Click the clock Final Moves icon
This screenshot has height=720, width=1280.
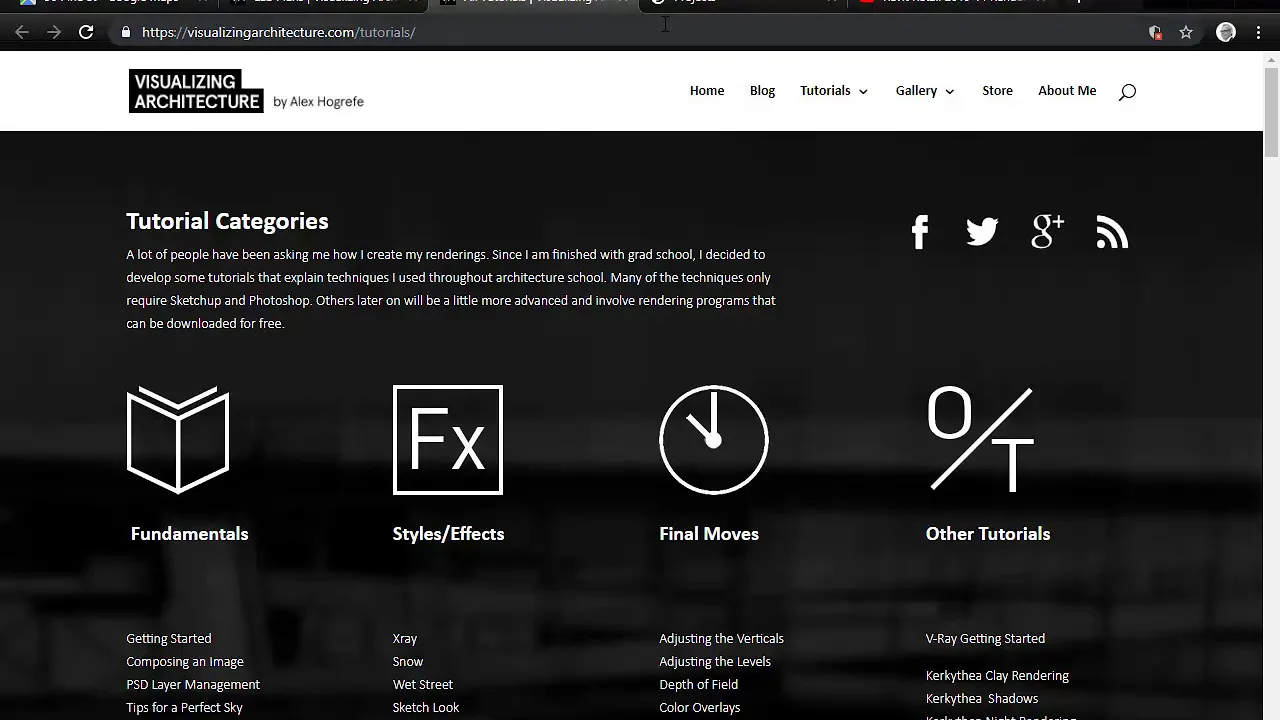tap(714, 440)
